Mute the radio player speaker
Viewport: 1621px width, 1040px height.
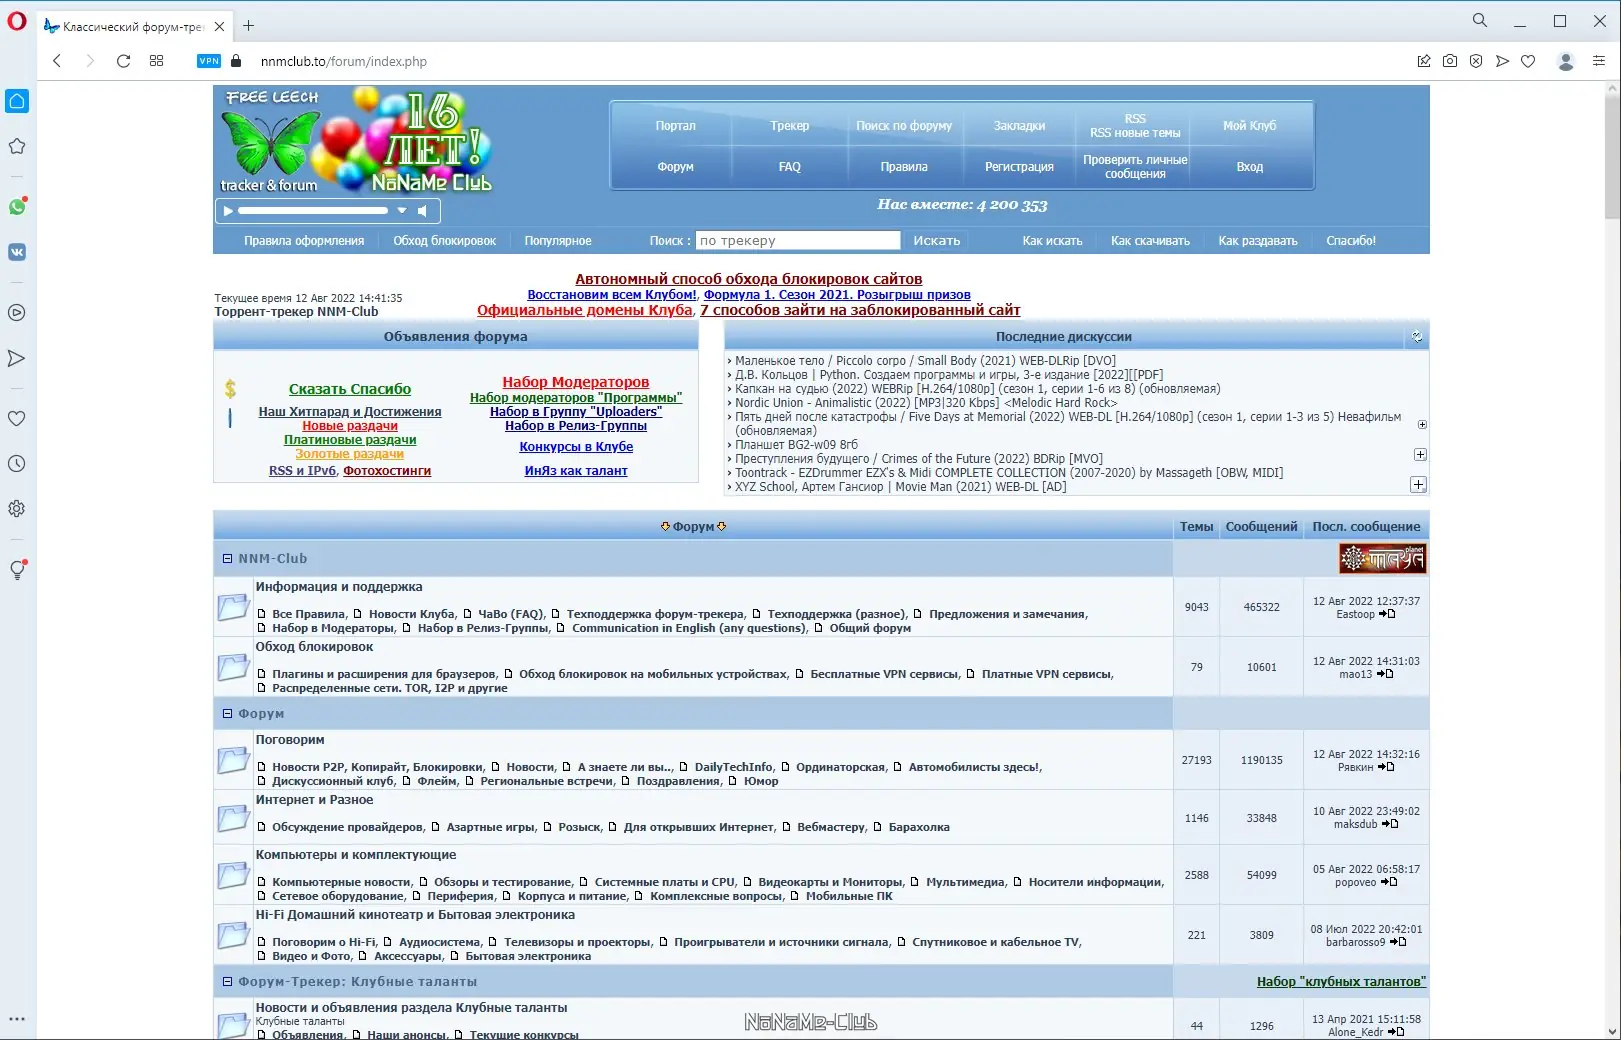tap(423, 211)
